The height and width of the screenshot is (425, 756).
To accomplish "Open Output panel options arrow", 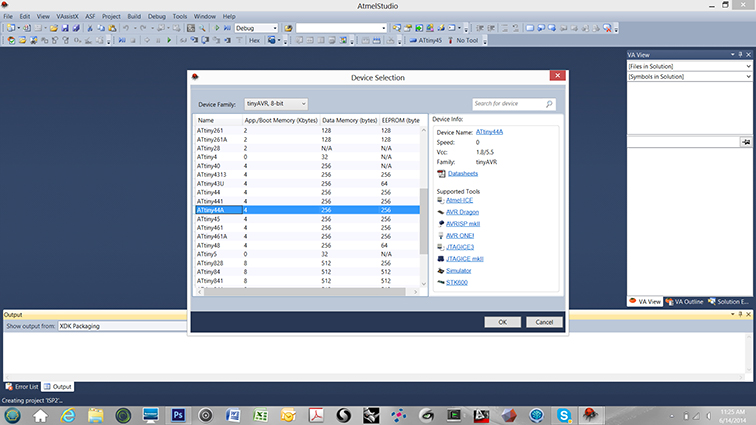I will [x=732, y=314].
